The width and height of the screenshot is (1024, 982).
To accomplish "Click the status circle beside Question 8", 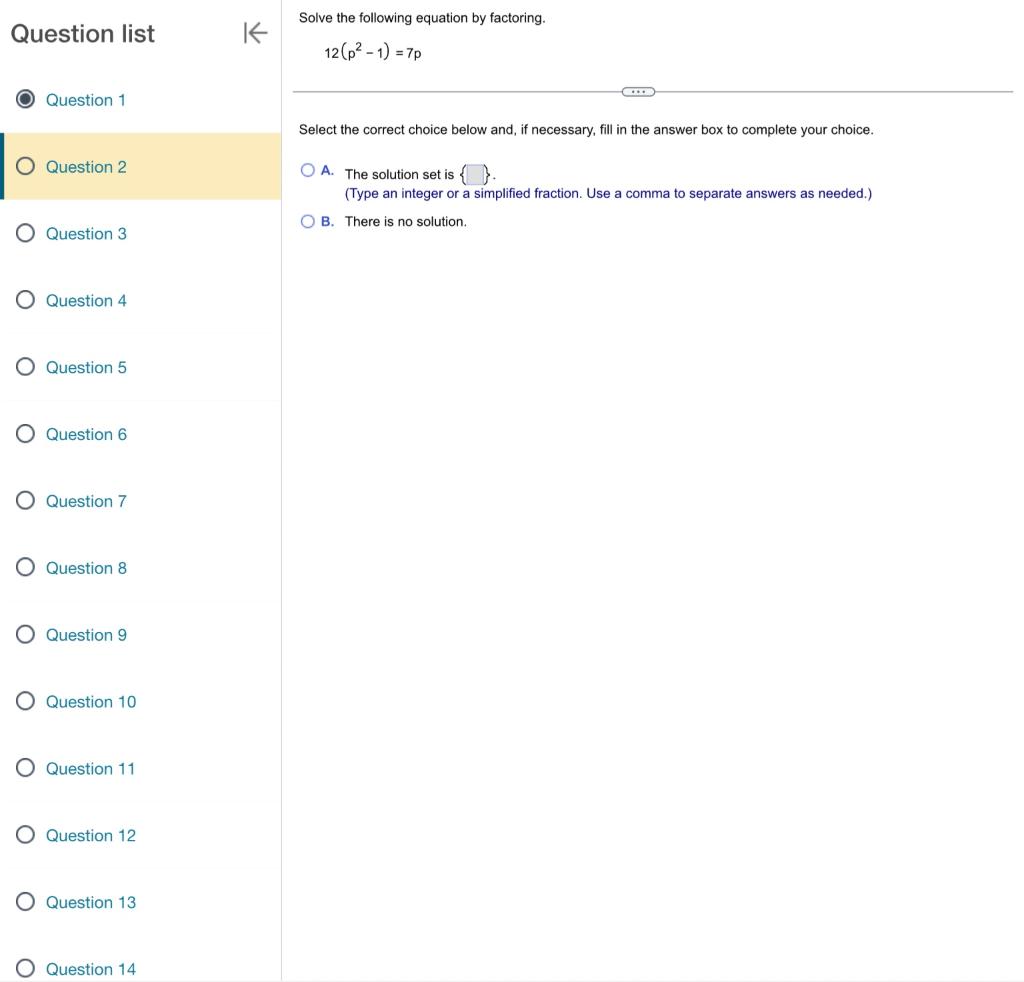I will coord(23,566).
